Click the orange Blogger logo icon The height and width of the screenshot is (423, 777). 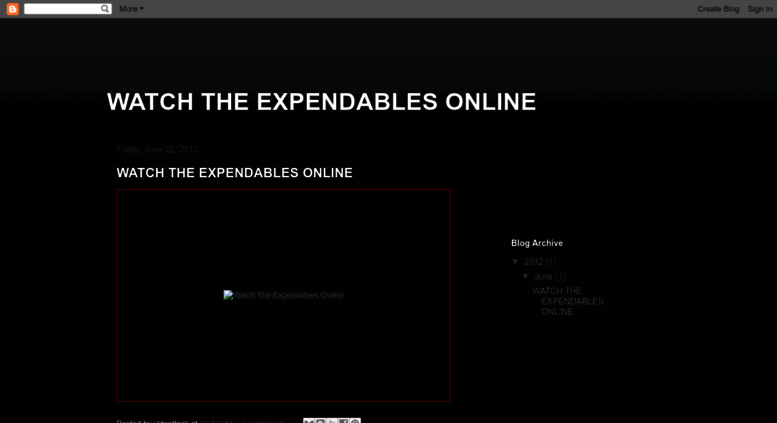12,9
